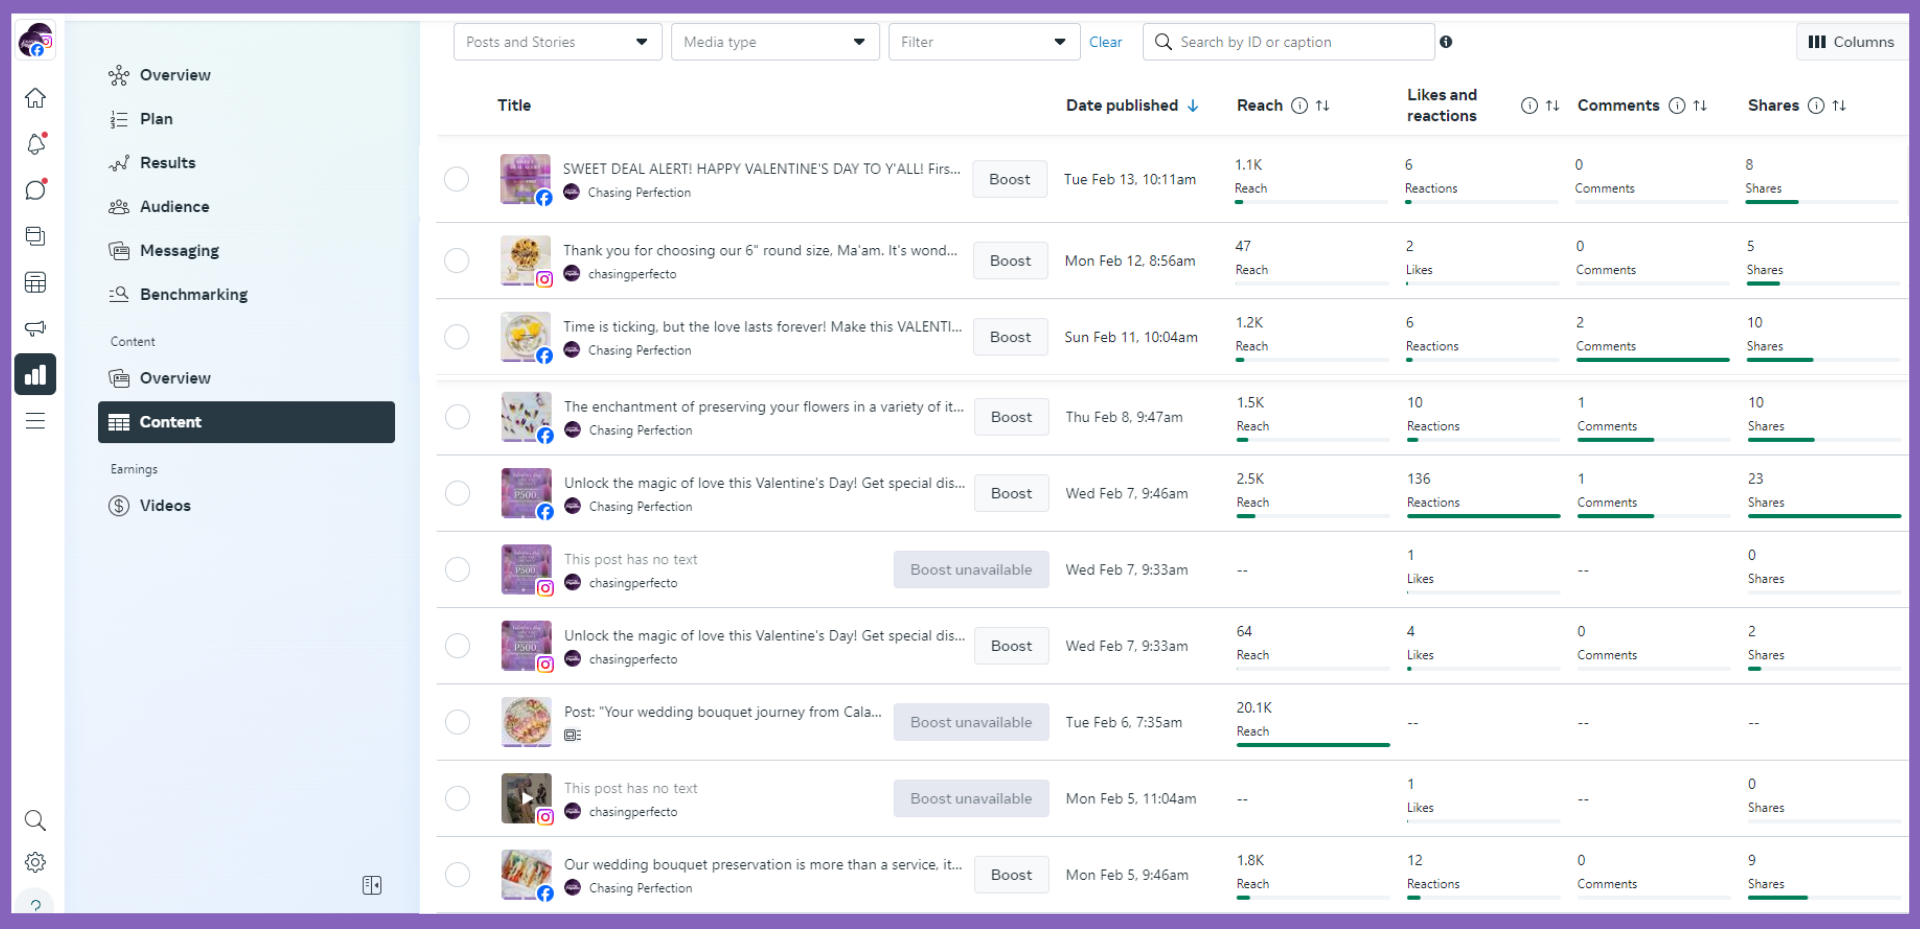Toggle Date published sort arrow
This screenshot has width=1920, height=929.
point(1193,106)
